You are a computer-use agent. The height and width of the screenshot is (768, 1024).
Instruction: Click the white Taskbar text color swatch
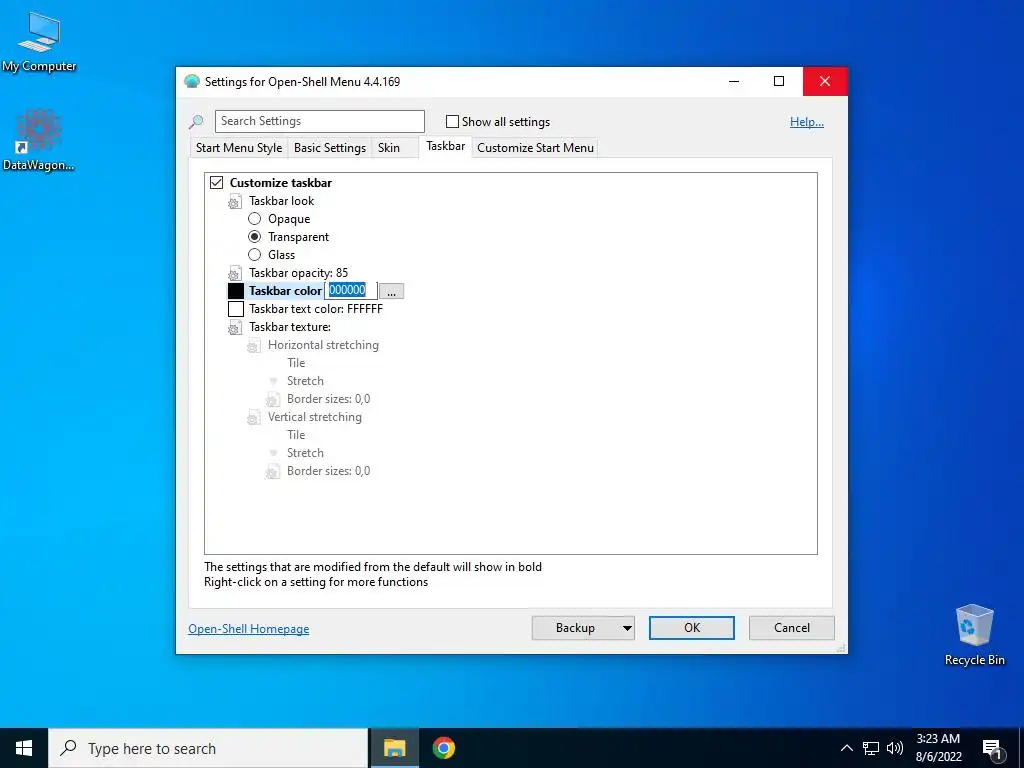coord(236,309)
